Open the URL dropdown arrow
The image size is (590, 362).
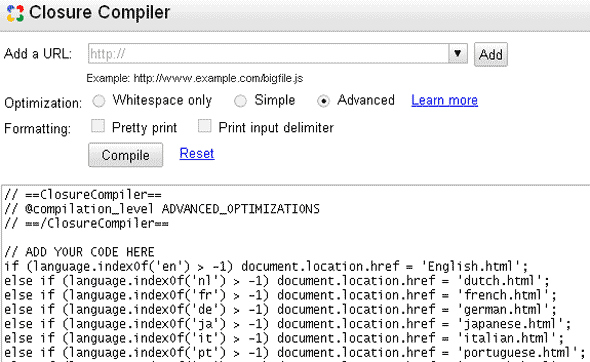click(458, 53)
